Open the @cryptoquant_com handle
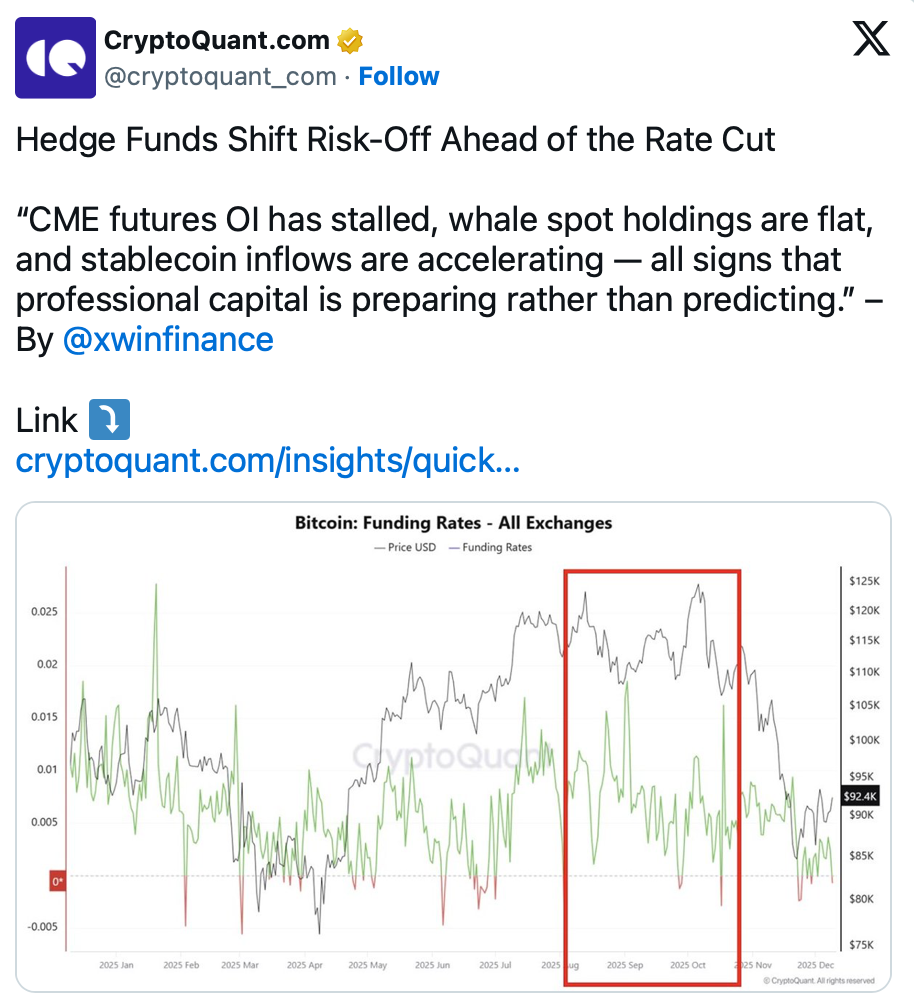 click(220, 77)
